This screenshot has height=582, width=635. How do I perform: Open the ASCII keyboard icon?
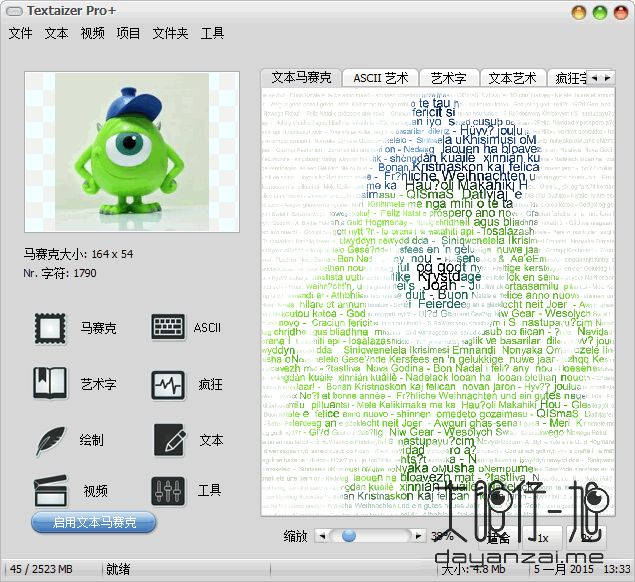point(168,327)
